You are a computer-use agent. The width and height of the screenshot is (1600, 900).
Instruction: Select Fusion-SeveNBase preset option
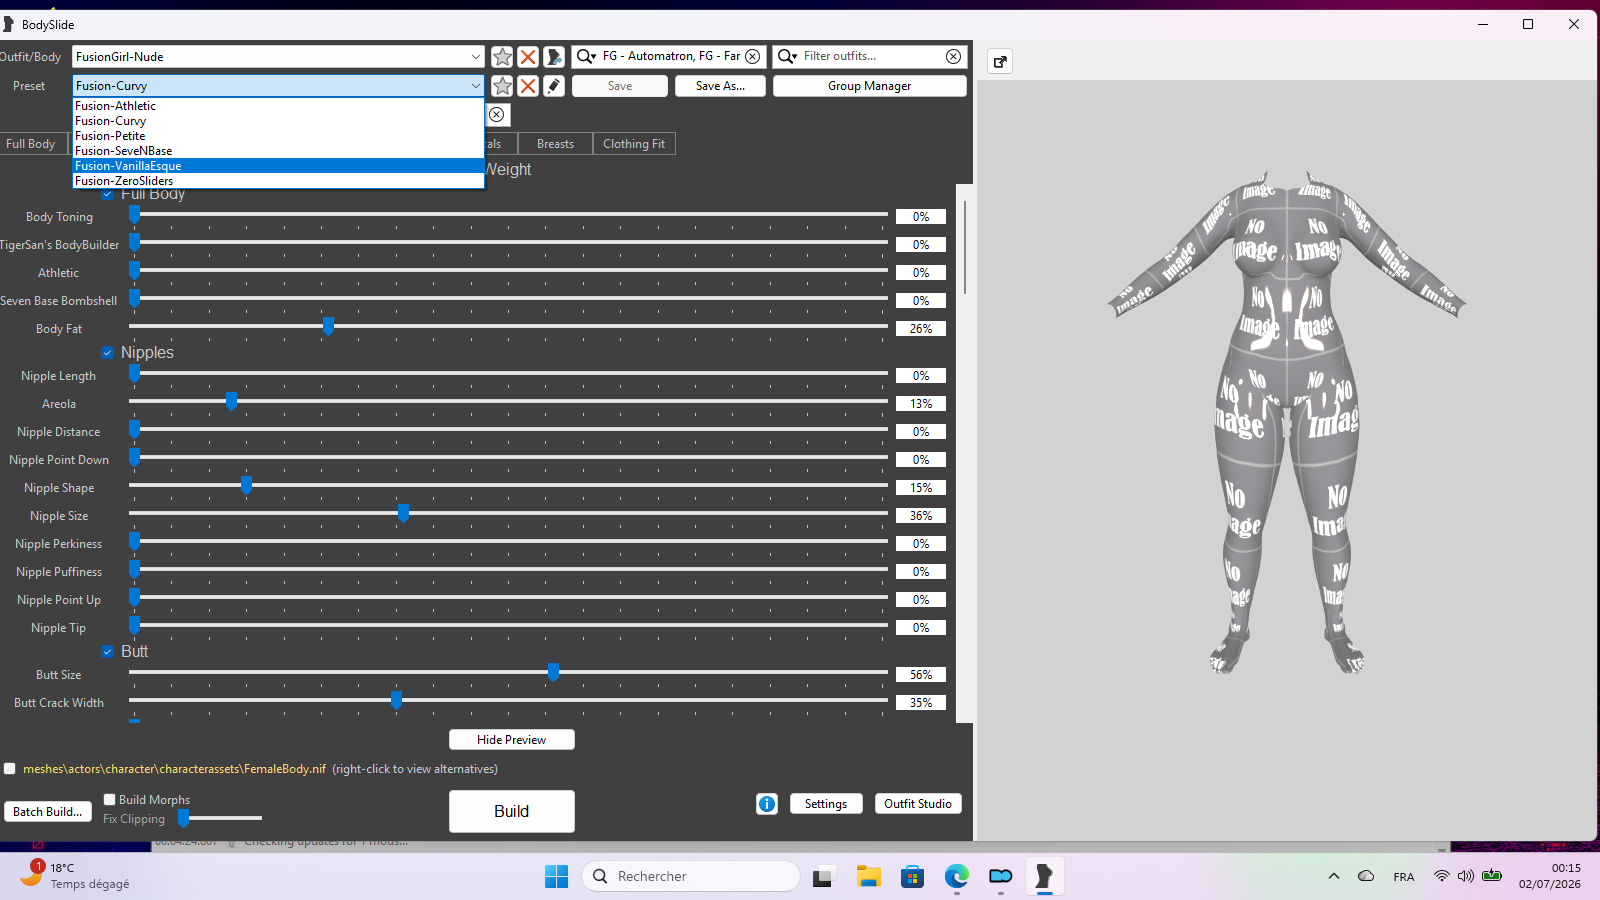pos(278,151)
